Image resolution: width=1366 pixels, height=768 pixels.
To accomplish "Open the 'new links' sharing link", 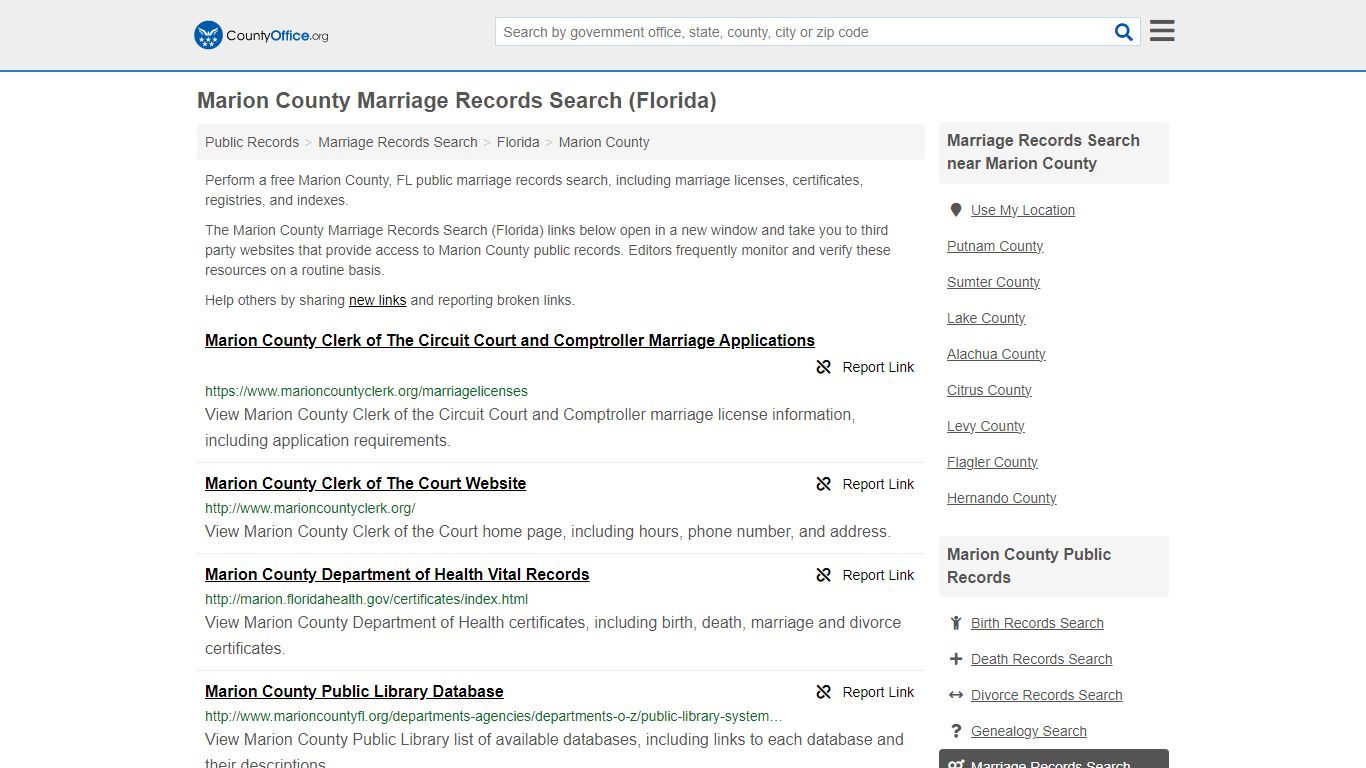I will (x=377, y=300).
